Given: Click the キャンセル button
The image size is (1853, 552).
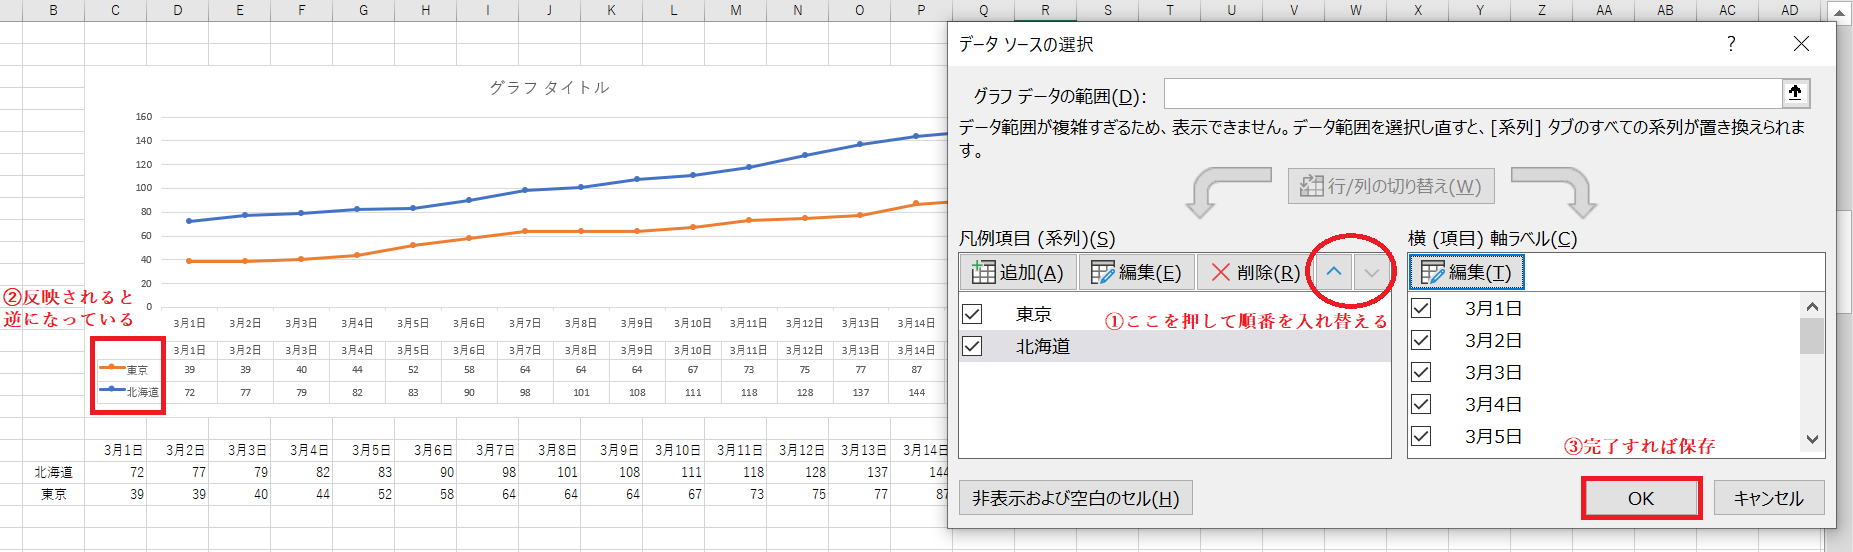Looking at the screenshot, I should (x=1769, y=498).
